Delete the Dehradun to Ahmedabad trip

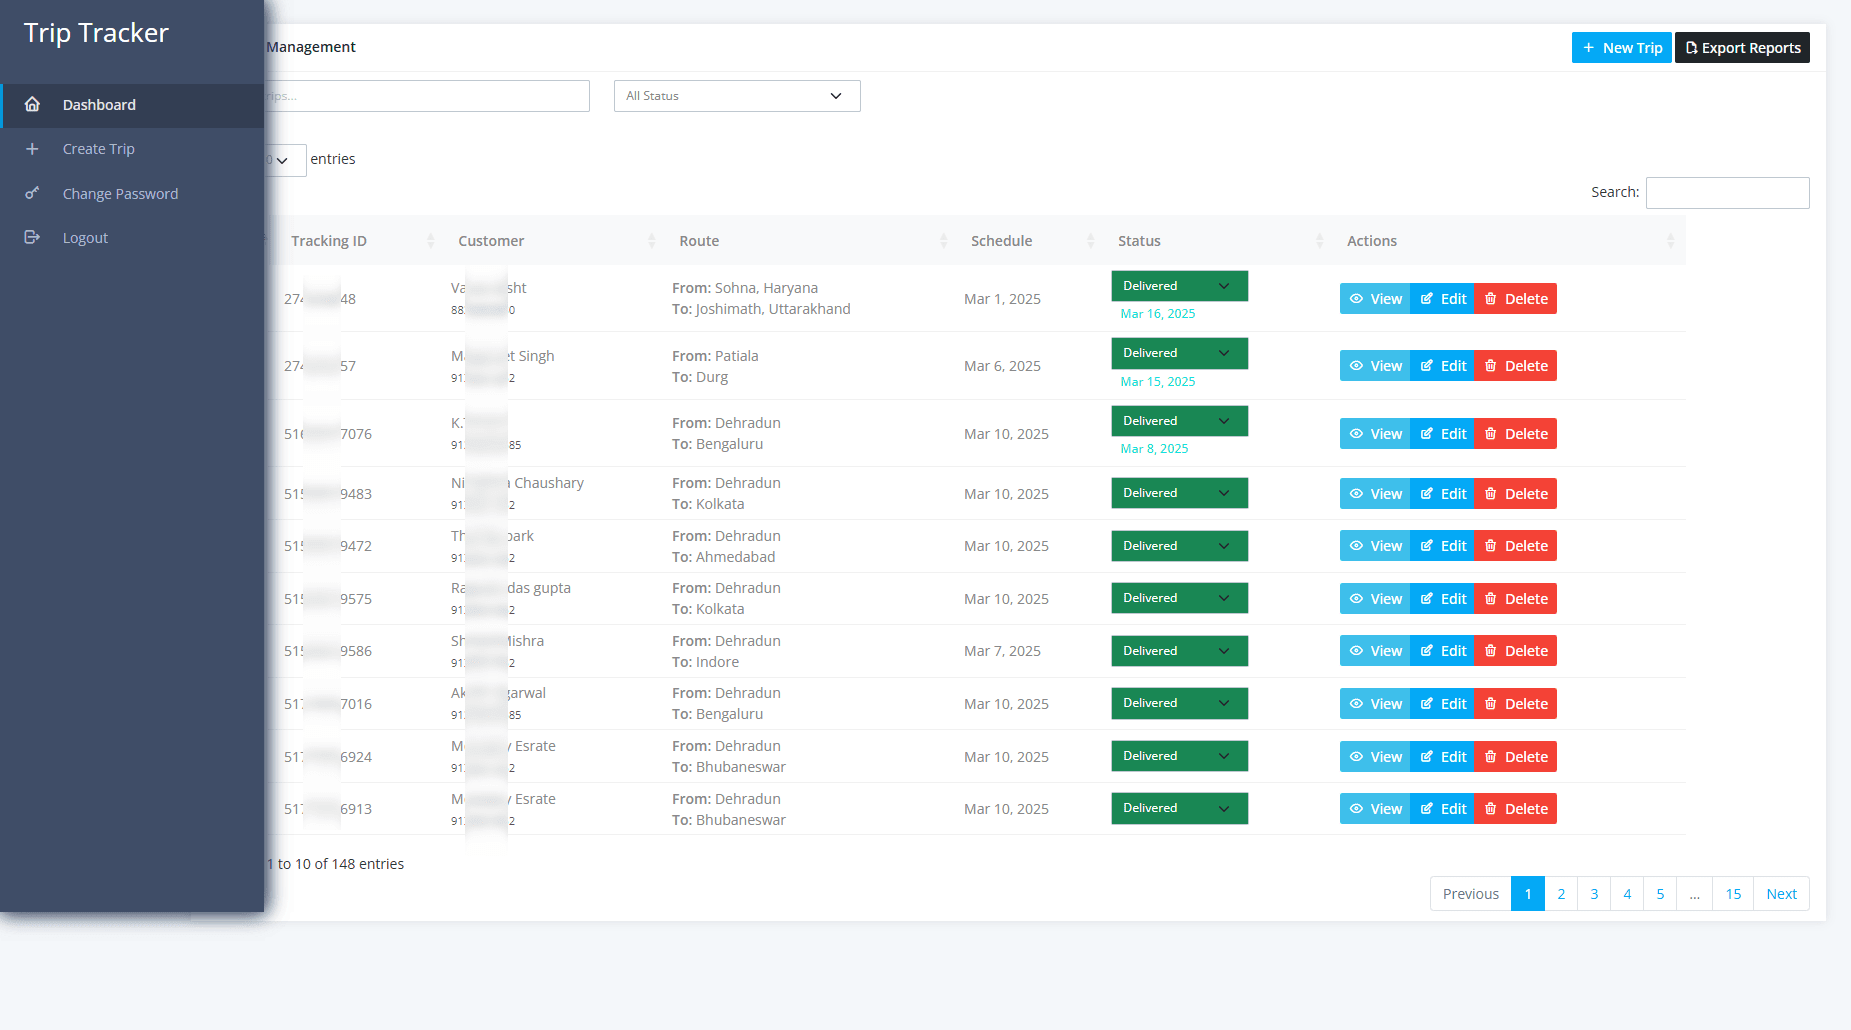pos(1515,546)
